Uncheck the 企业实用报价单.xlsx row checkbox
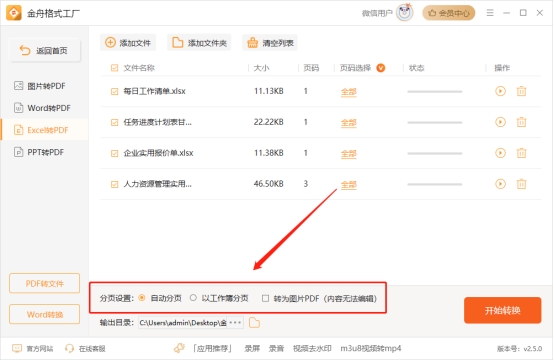 114,153
